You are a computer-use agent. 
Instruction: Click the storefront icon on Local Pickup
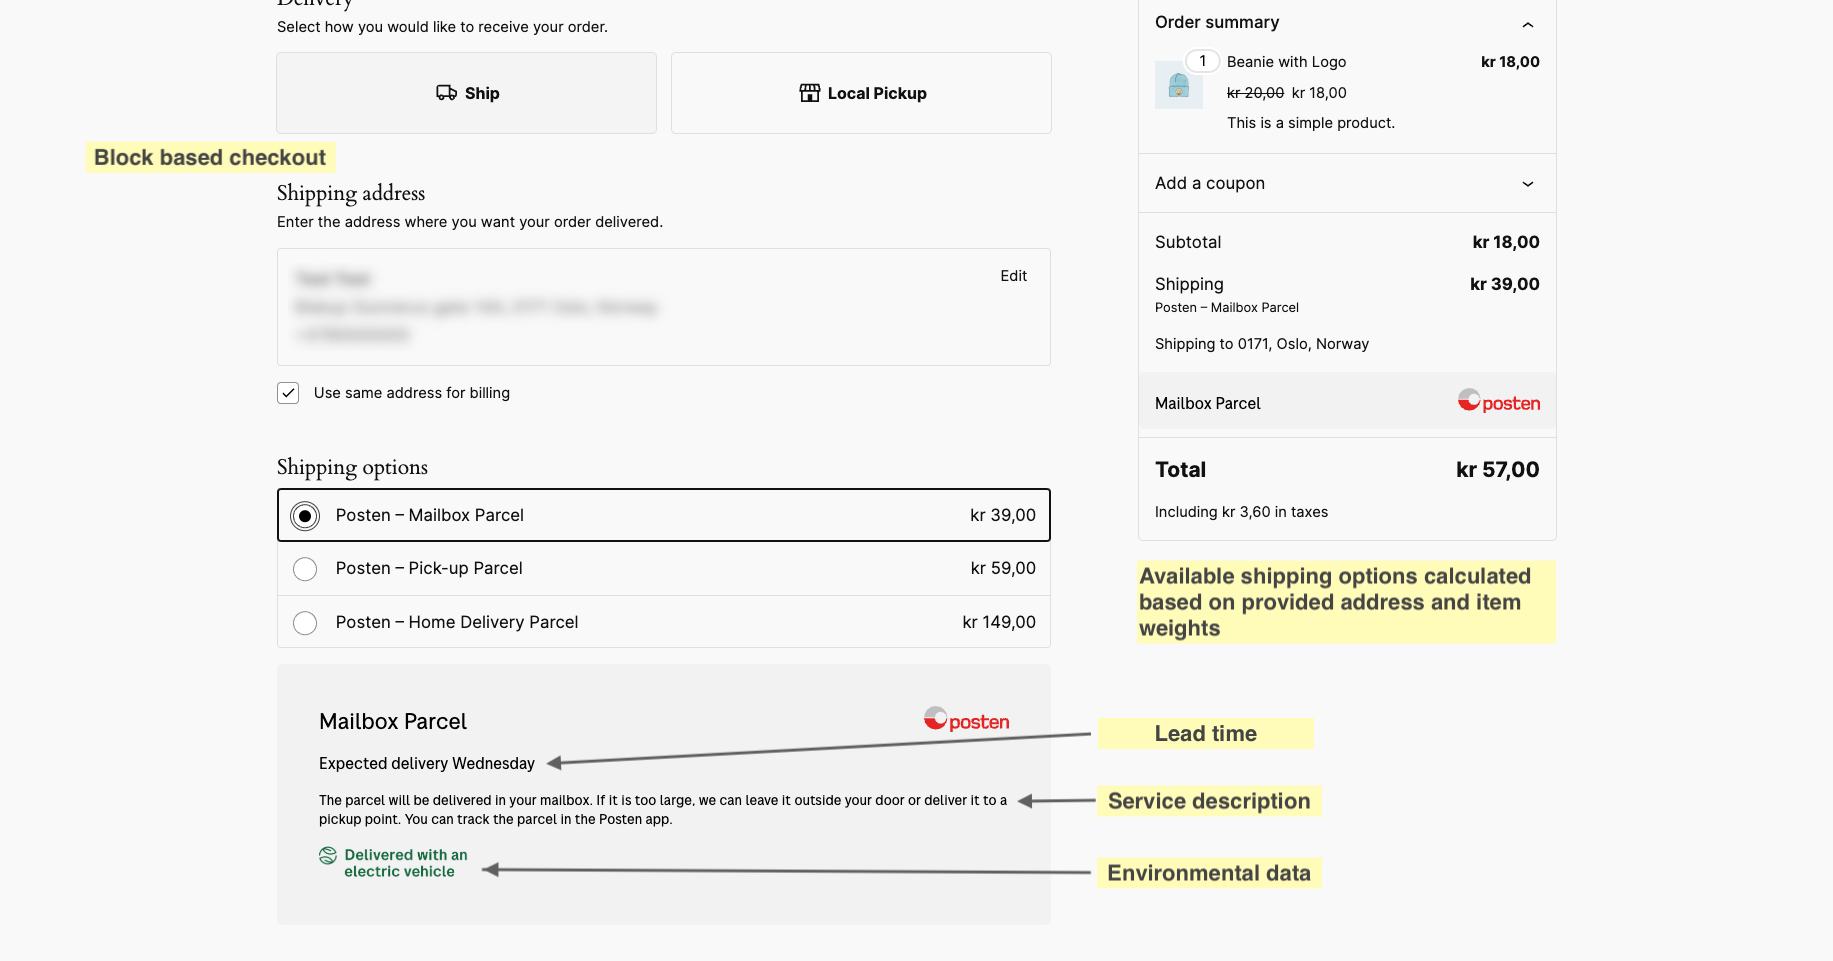809,93
